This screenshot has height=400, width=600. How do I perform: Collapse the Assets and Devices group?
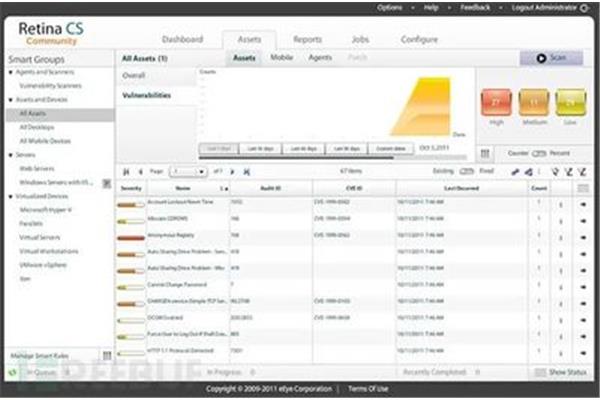tap(11, 100)
